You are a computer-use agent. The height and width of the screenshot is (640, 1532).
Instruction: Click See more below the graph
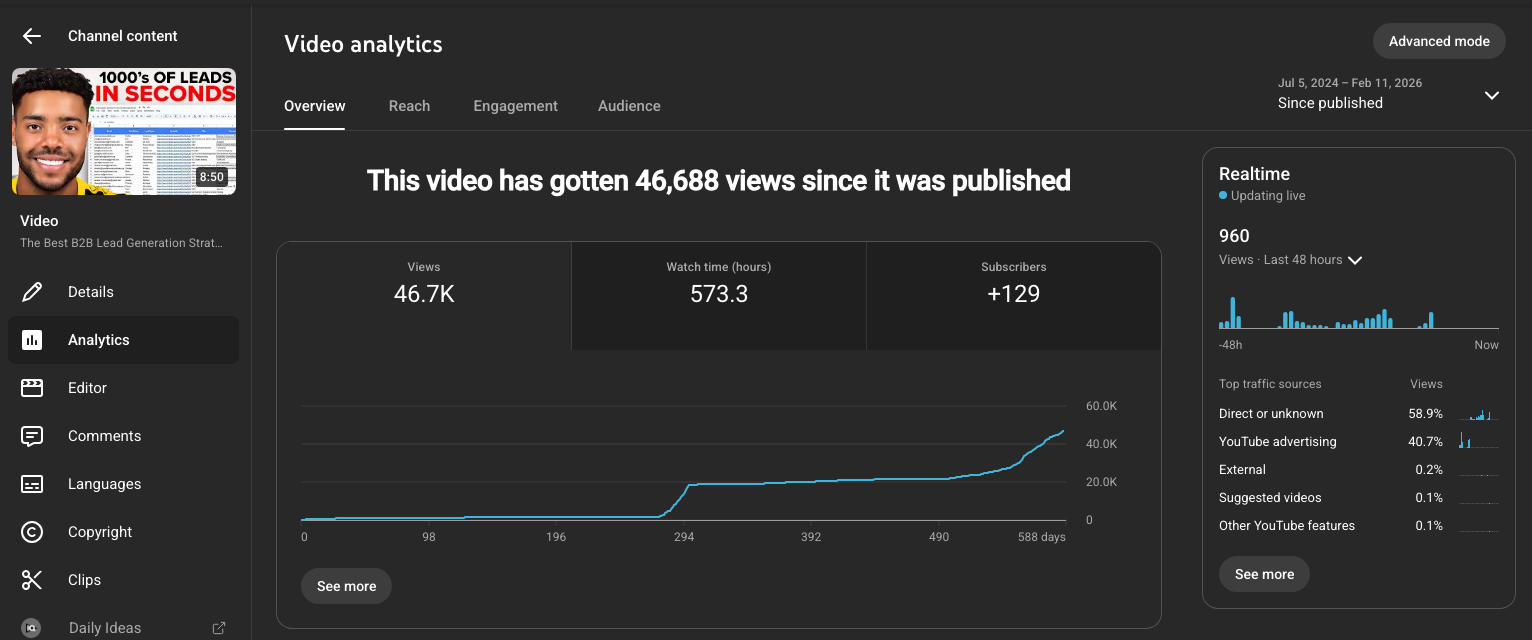click(346, 586)
